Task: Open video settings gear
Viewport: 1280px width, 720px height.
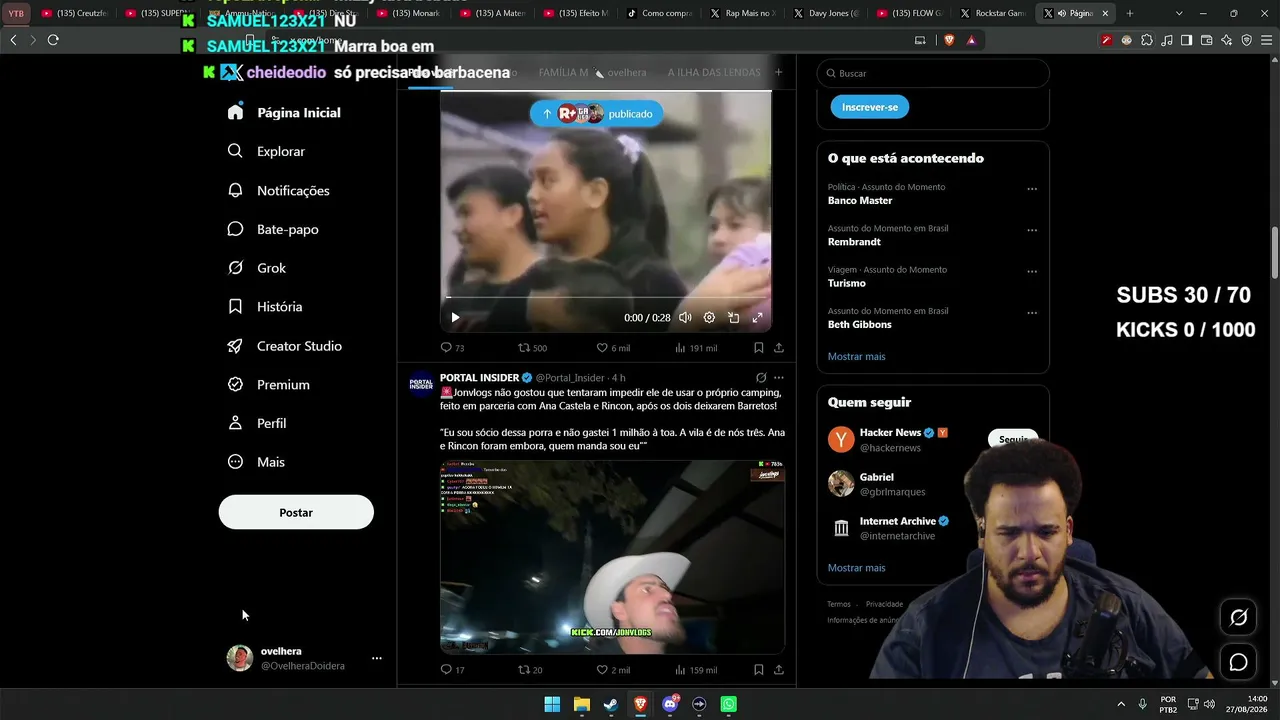Action: (x=709, y=318)
